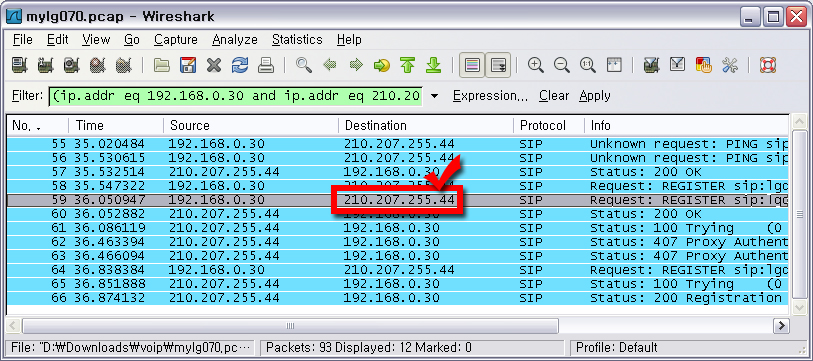Open preferences with tools icon

(x=729, y=65)
